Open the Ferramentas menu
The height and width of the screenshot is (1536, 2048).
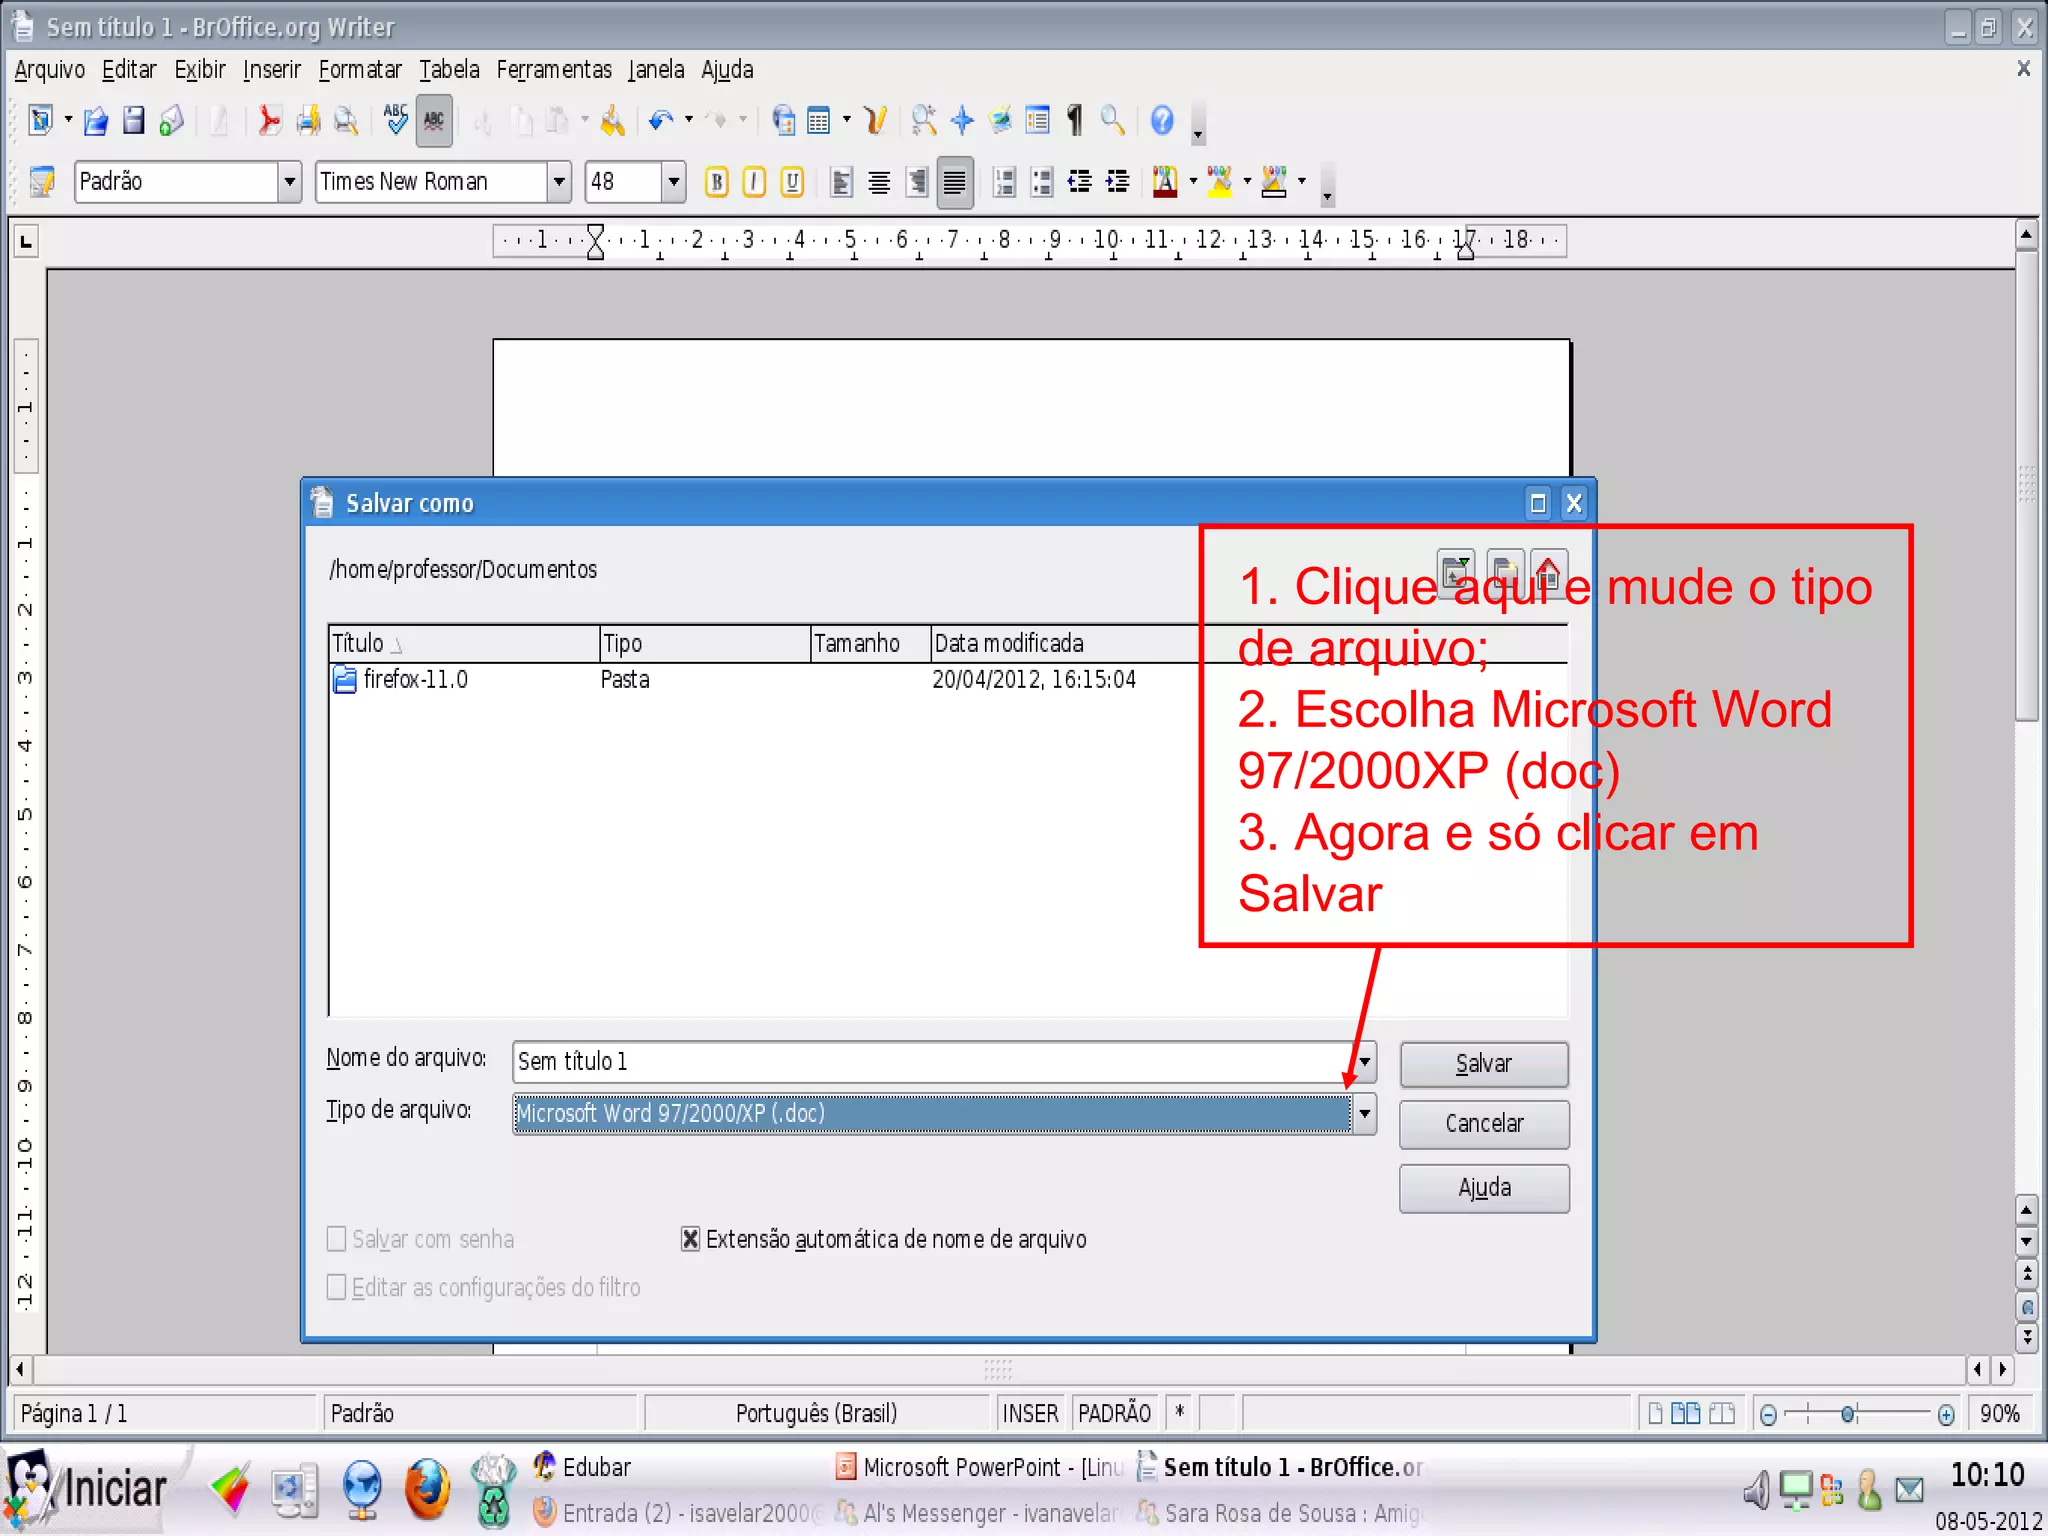(554, 70)
